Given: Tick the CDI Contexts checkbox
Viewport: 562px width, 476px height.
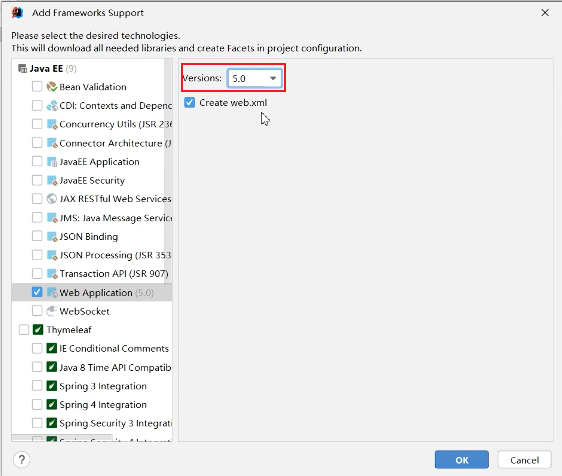Looking at the screenshot, I should 37,105.
